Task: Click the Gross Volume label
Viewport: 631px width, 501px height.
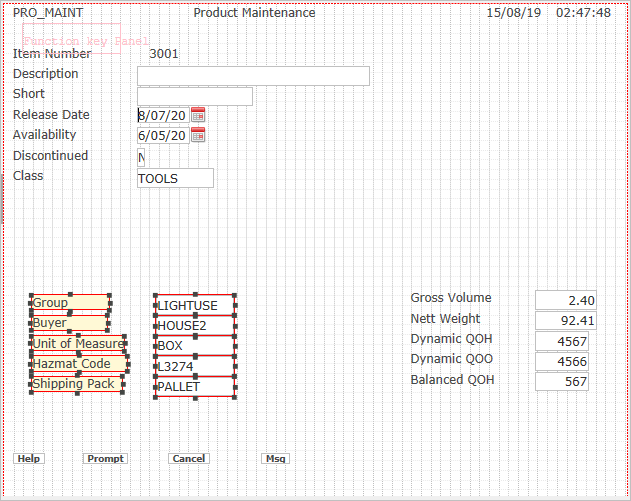Action: pos(451,297)
